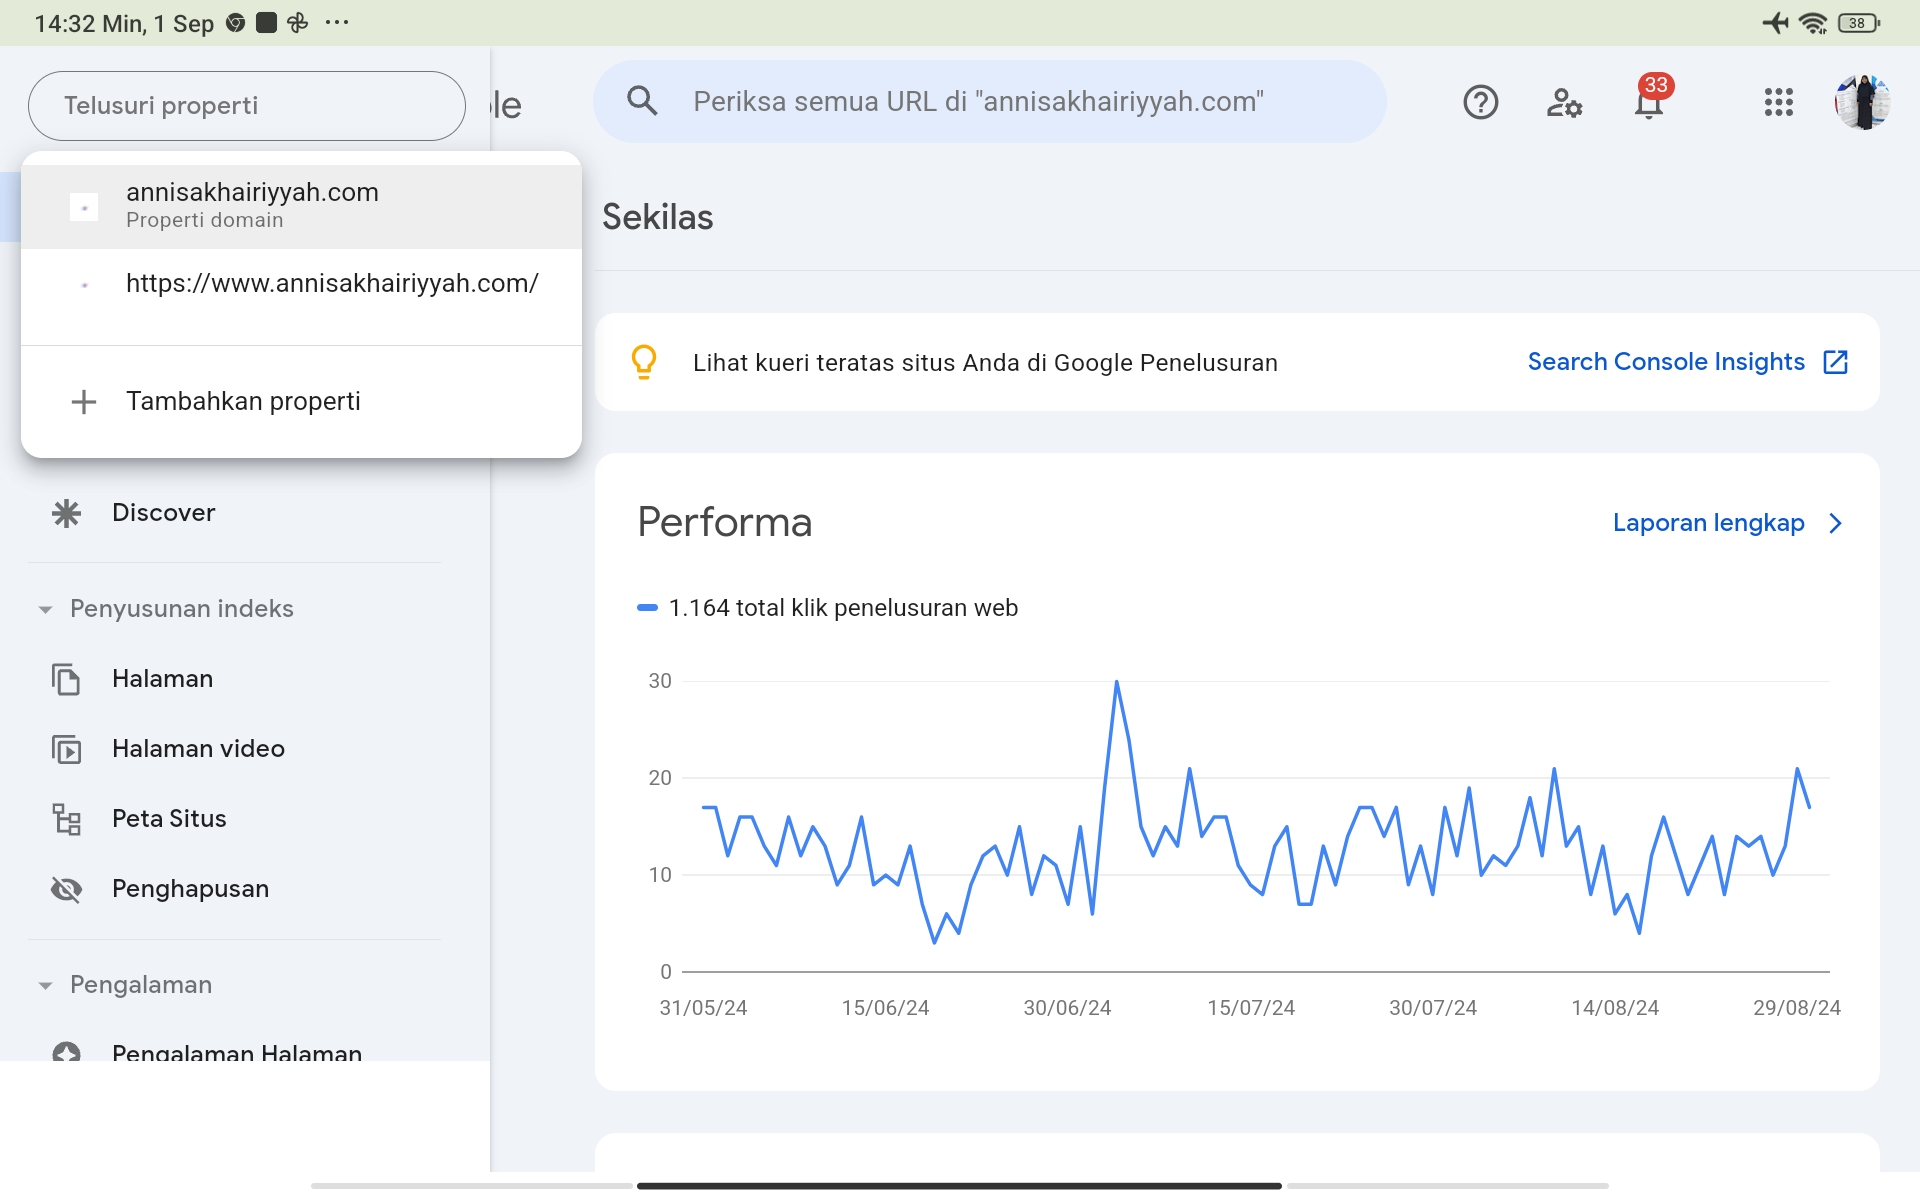The image size is (1920, 1200).
Task: Click the 1.164 total klik penelusuran web legend
Action: point(828,608)
